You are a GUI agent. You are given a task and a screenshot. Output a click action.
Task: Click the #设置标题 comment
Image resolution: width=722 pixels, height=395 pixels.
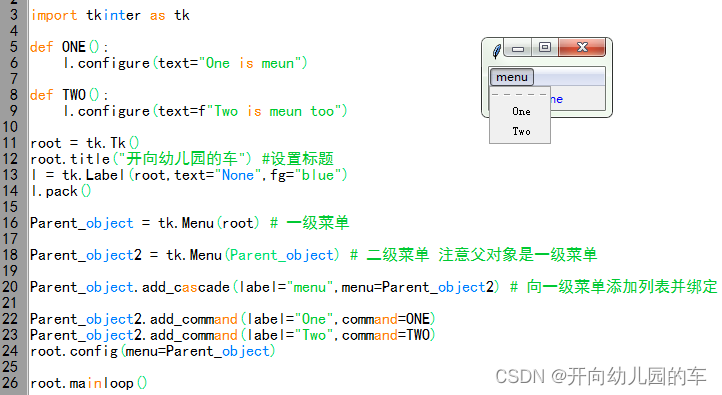pos(297,159)
